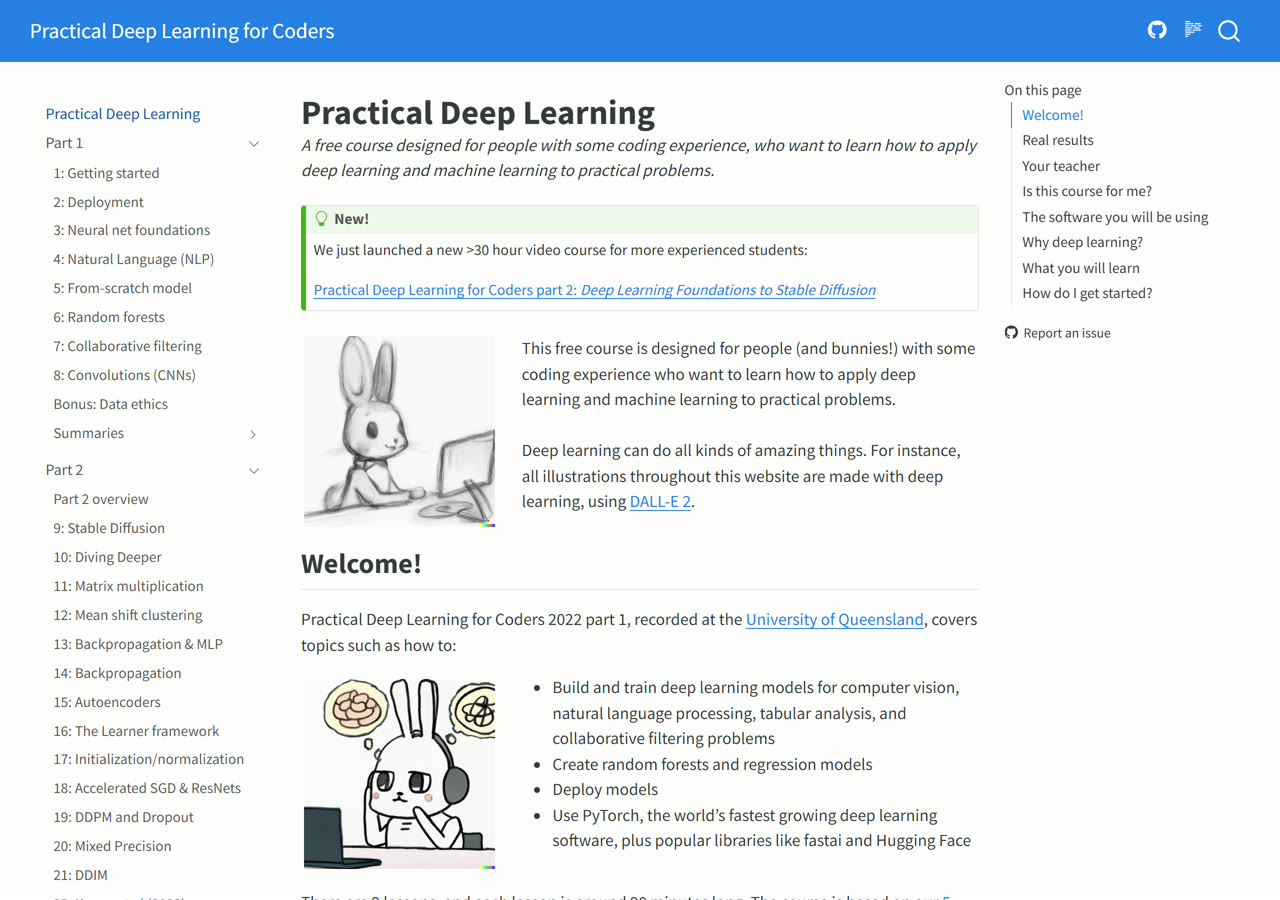Click the fast.ai bars icon in header
The width and height of the screenshot is (1280, 900).
pyautogui.click(x=1193, y=30)
